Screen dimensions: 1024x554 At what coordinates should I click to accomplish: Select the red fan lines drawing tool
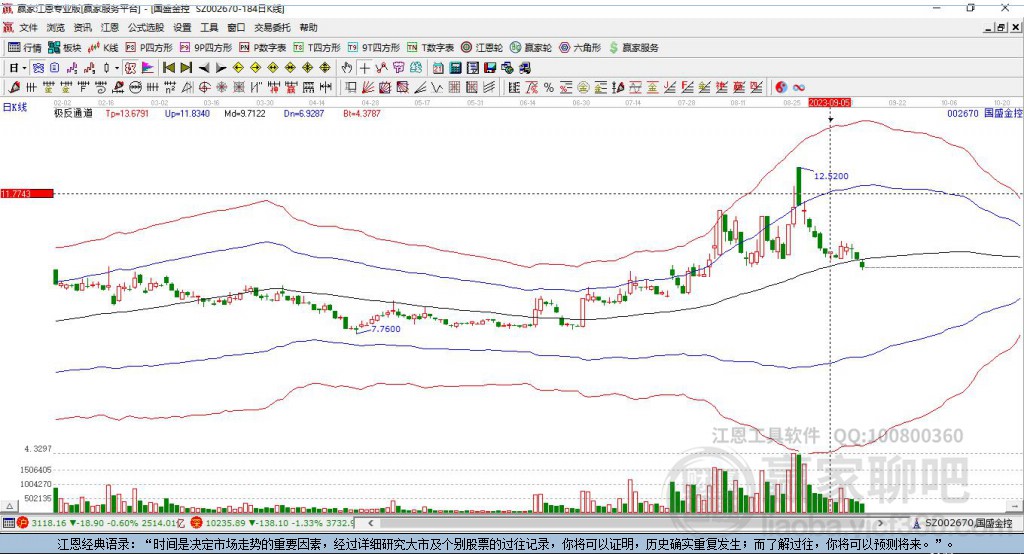(x=368, y=88)
